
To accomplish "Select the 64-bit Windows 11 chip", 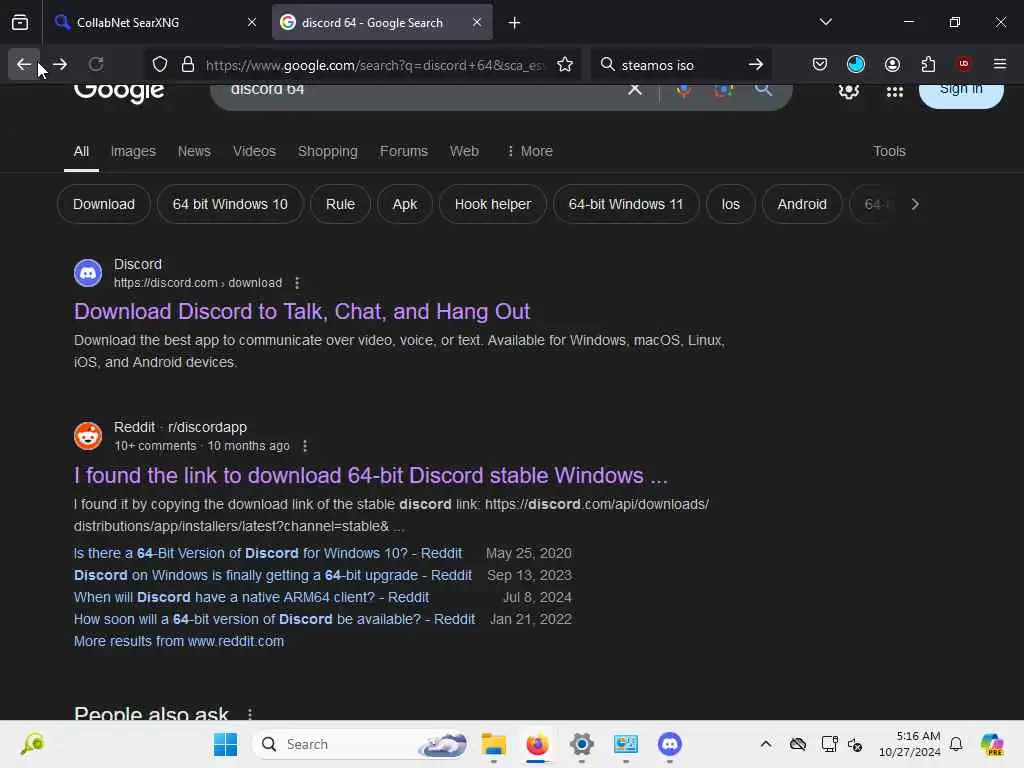I will coord(626,204).
